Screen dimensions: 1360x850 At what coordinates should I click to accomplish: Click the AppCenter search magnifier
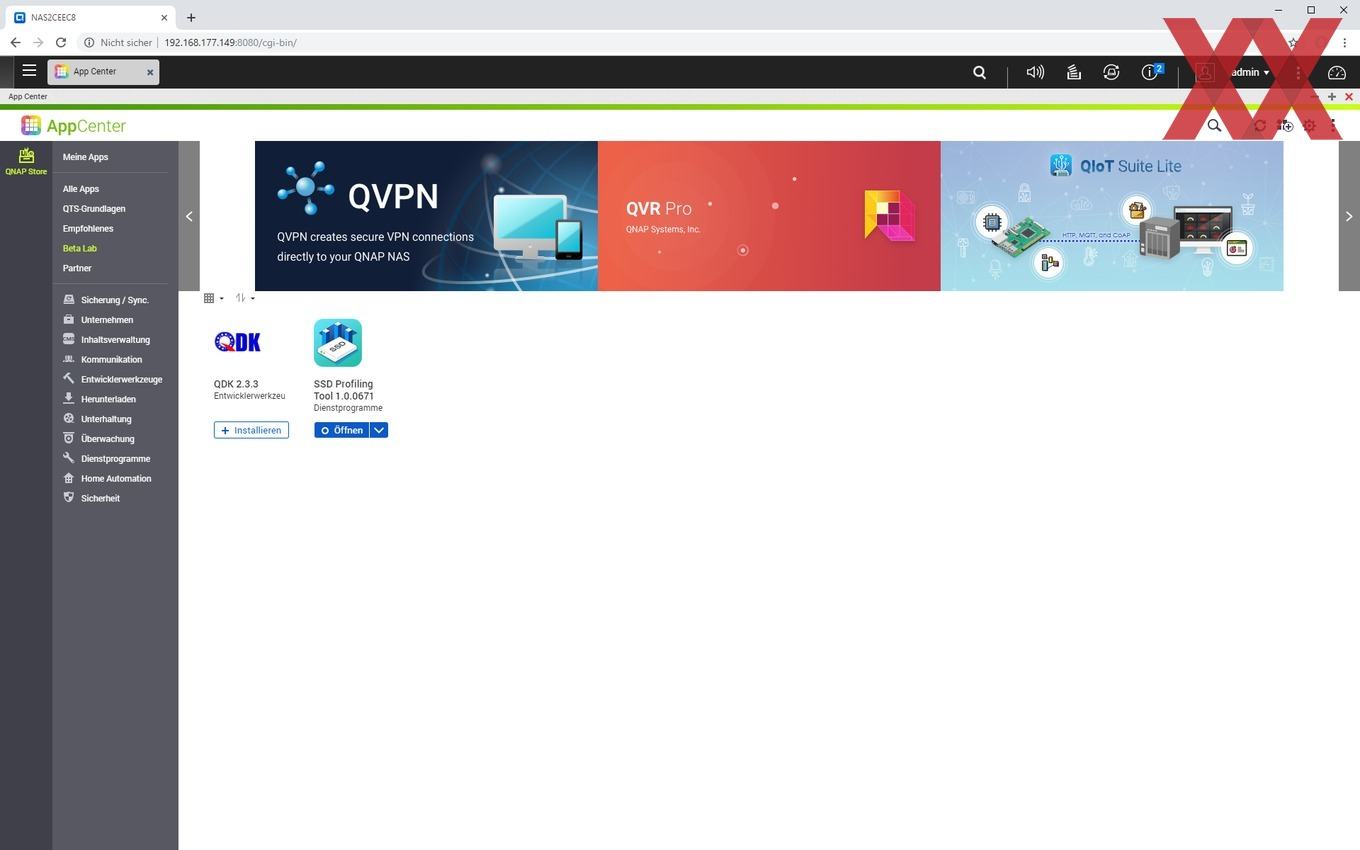click(1214, 126)
